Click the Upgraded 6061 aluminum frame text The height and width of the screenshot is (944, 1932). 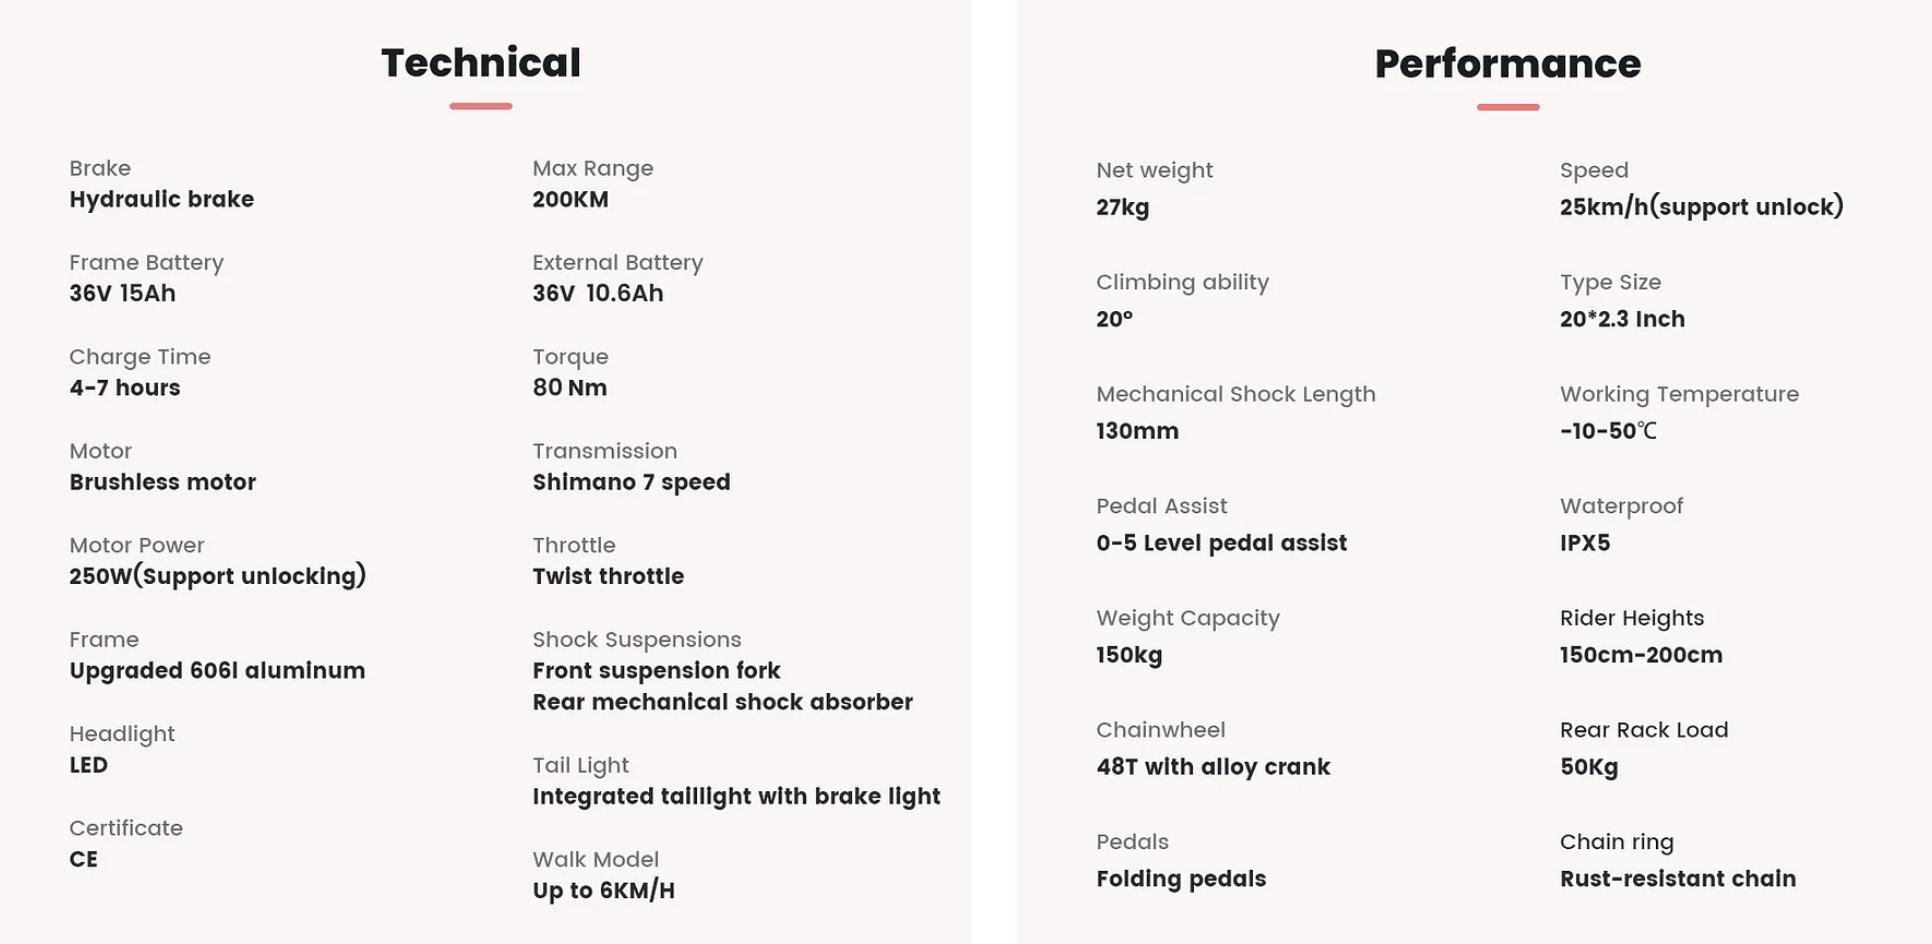[x=217, y=671]
